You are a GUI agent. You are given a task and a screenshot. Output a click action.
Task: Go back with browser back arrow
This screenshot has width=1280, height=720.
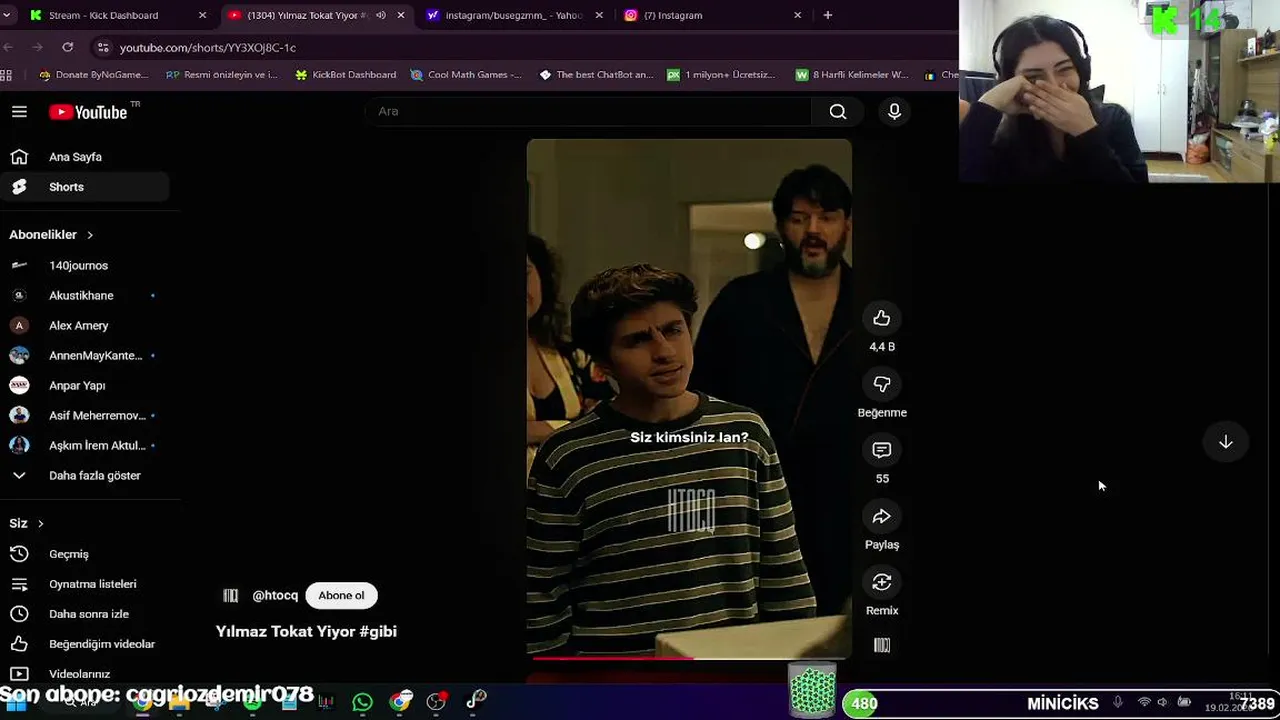point(8,47)
